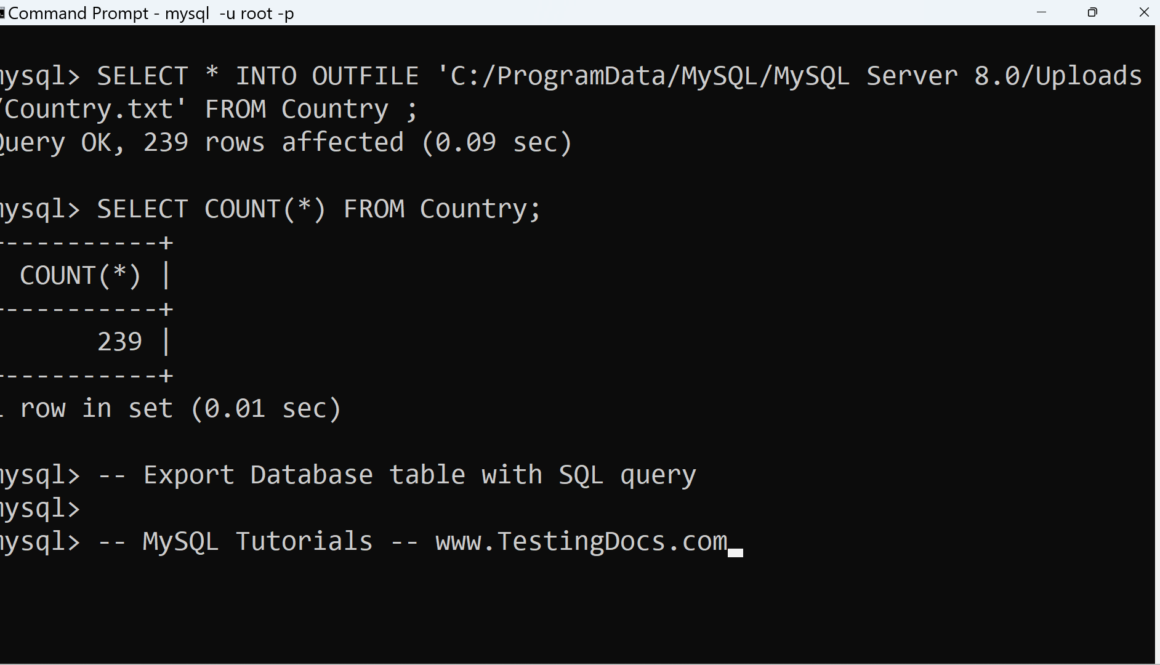Click the 'Export Database table' comment line
The width and height of the screenshot is (1160, 665).
[397, 475]
